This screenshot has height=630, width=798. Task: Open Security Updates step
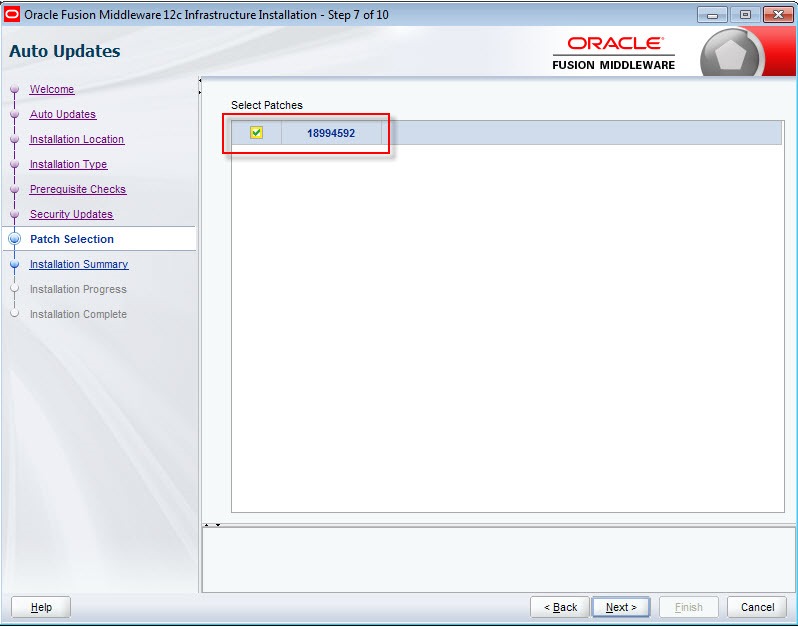coord(71,214)
